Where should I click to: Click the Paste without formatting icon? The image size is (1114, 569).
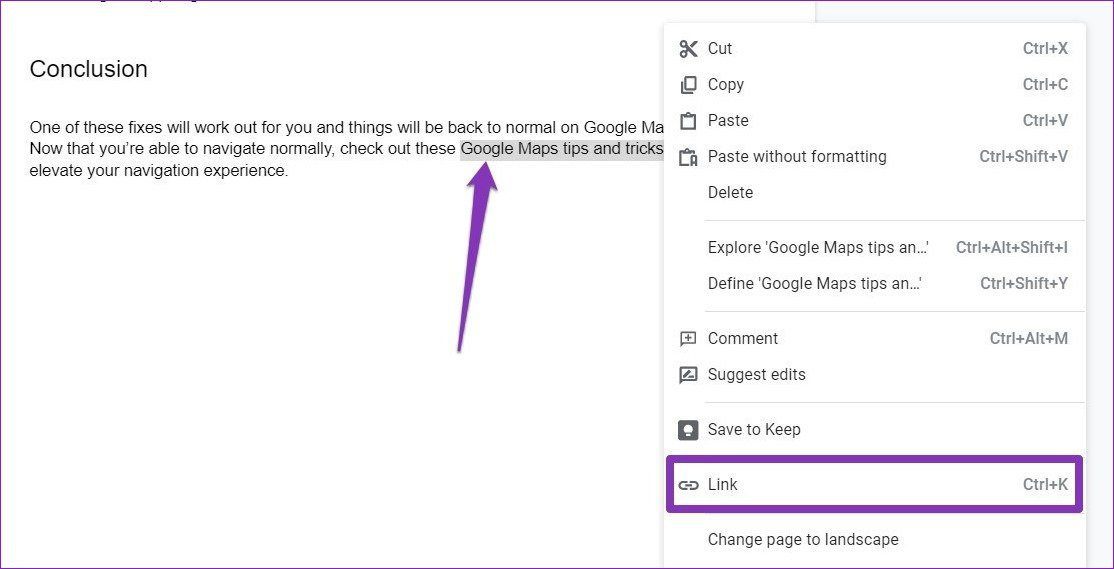(688, 157)
